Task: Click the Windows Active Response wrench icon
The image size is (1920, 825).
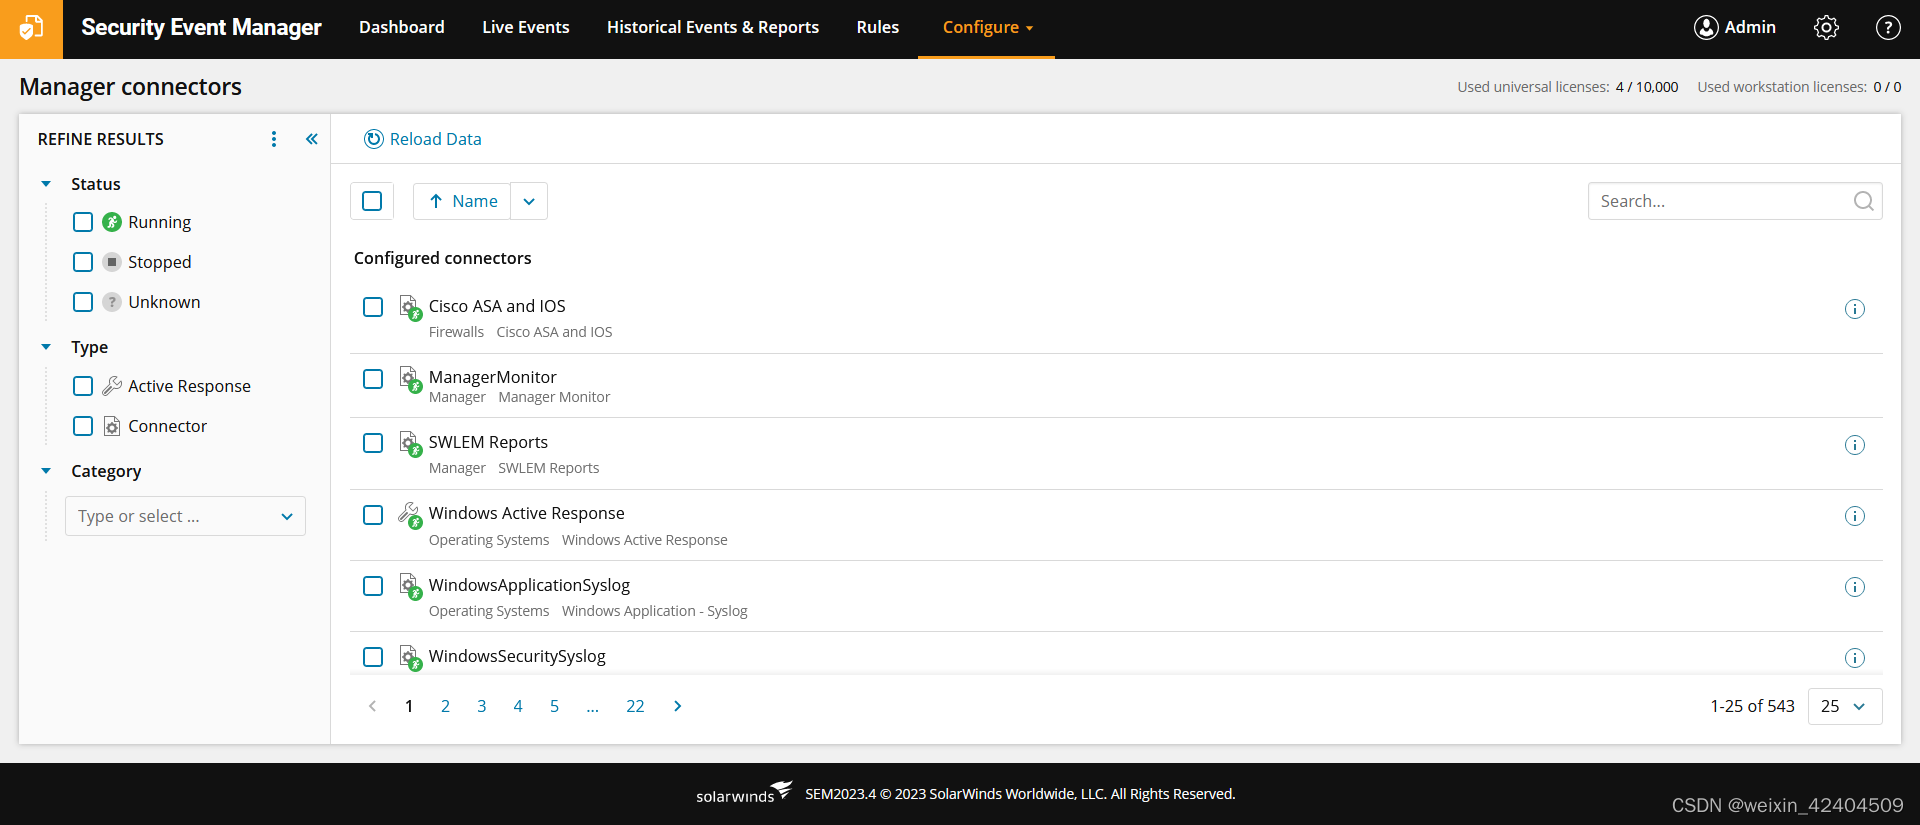Action: (410, 515)
